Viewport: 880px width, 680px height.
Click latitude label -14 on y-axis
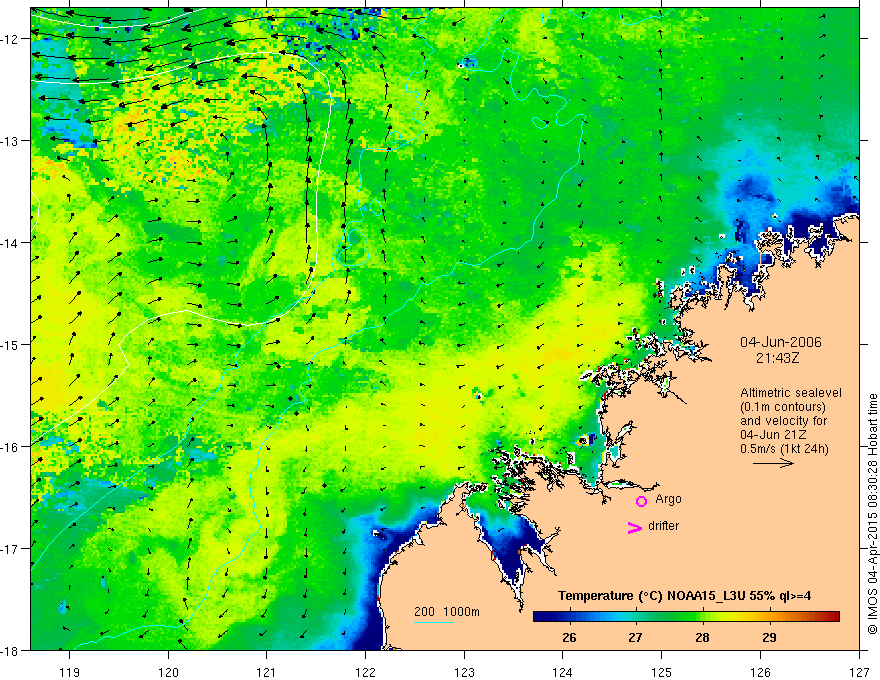(x=10, y=243)
